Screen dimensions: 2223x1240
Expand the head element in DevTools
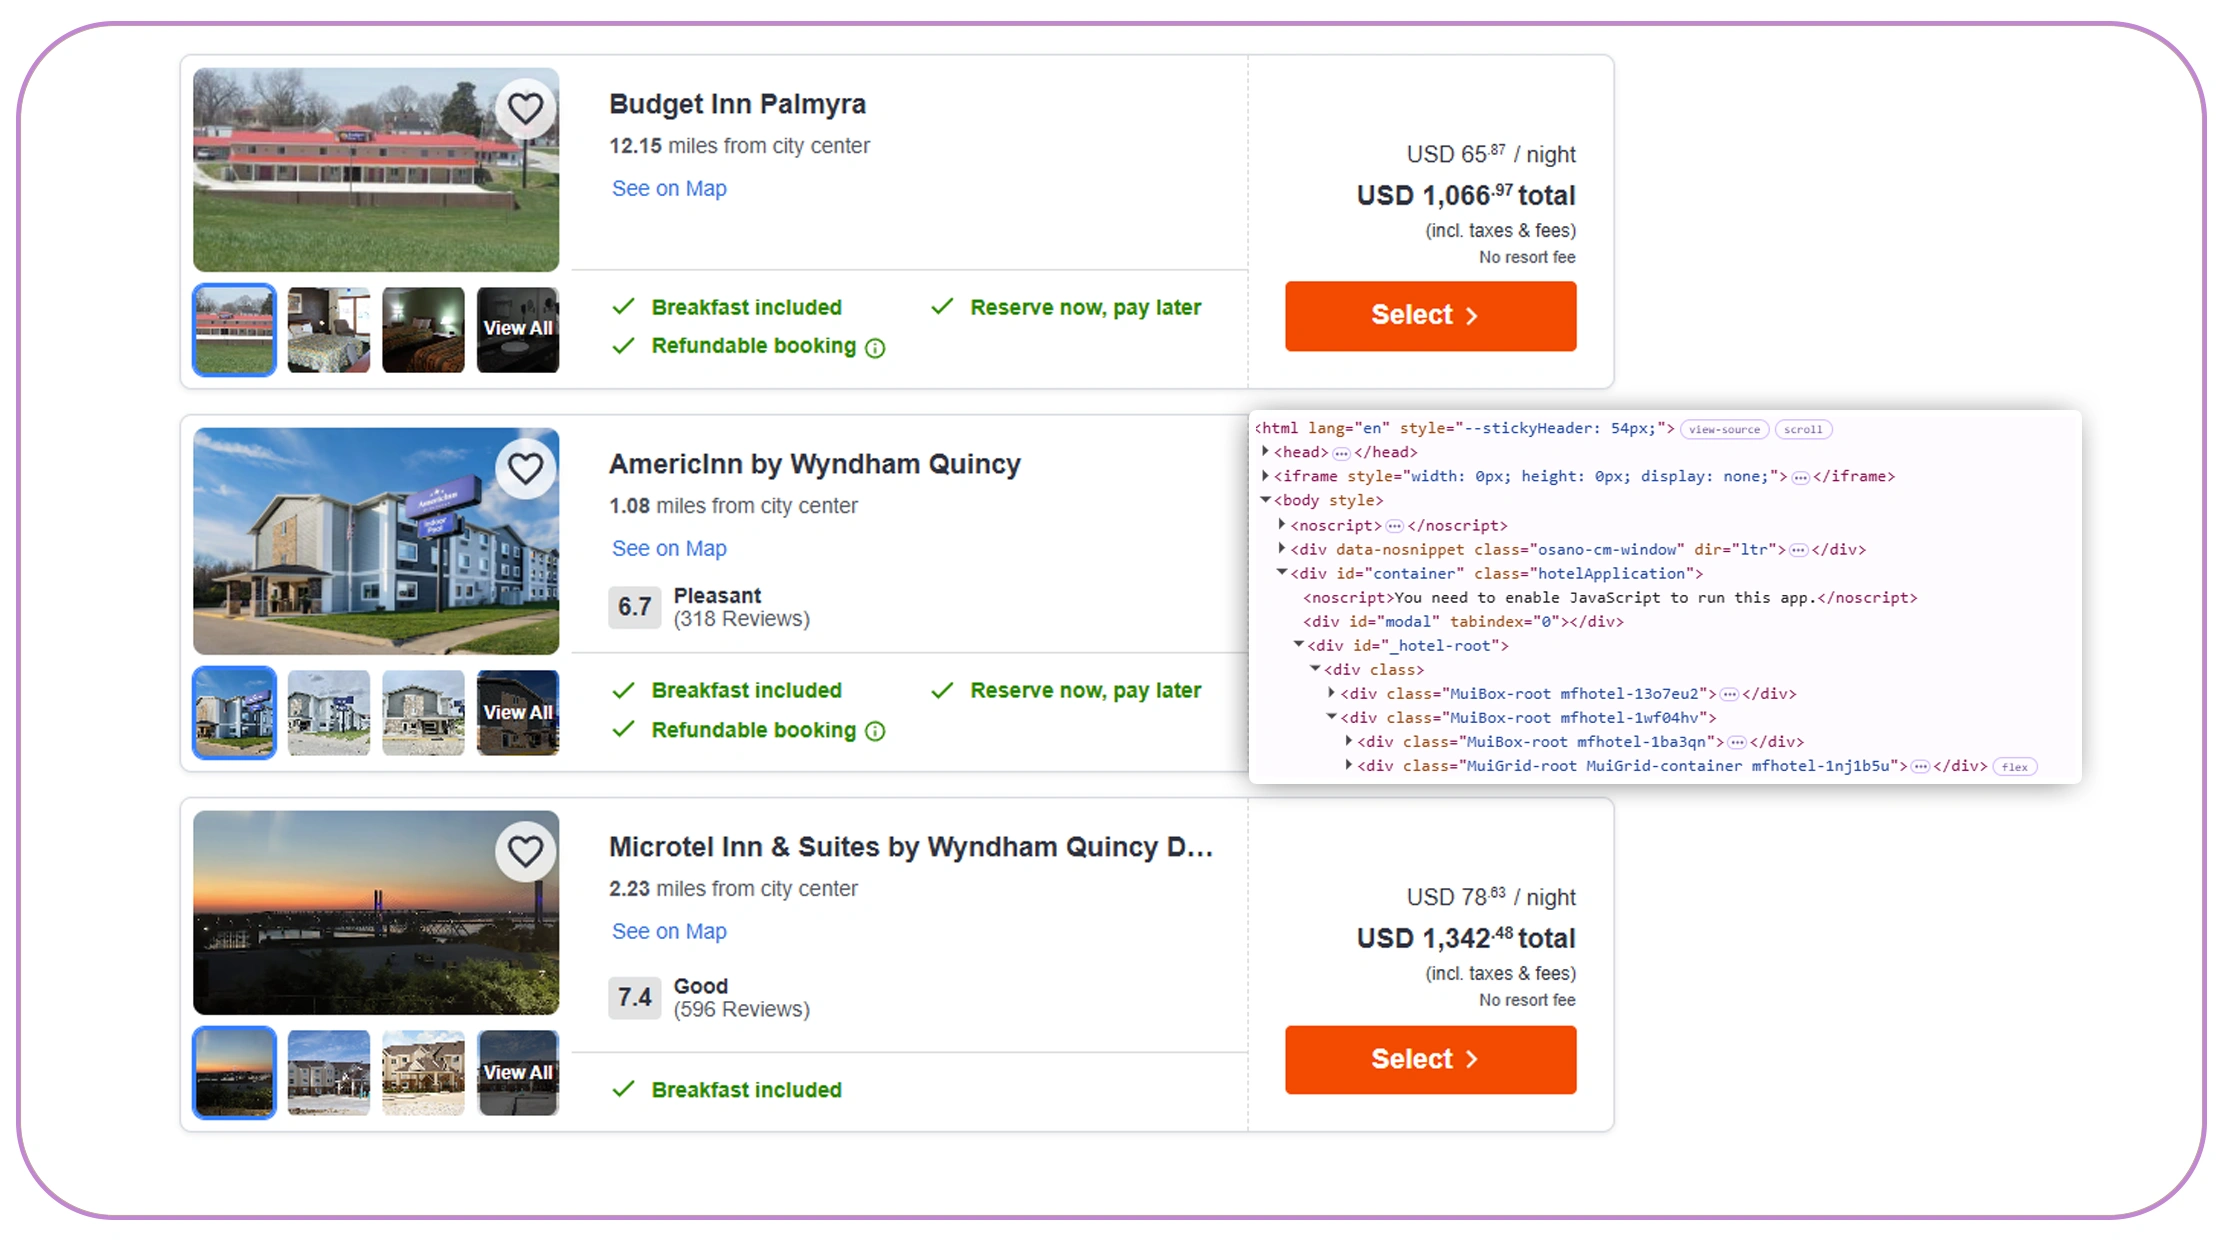1265,452
